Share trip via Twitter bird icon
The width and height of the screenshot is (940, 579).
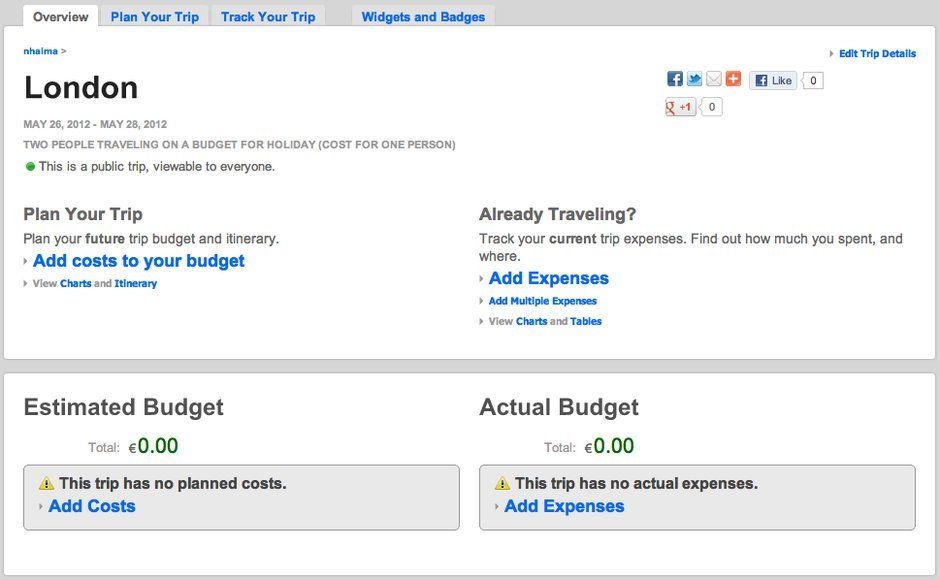pos(694,79)
